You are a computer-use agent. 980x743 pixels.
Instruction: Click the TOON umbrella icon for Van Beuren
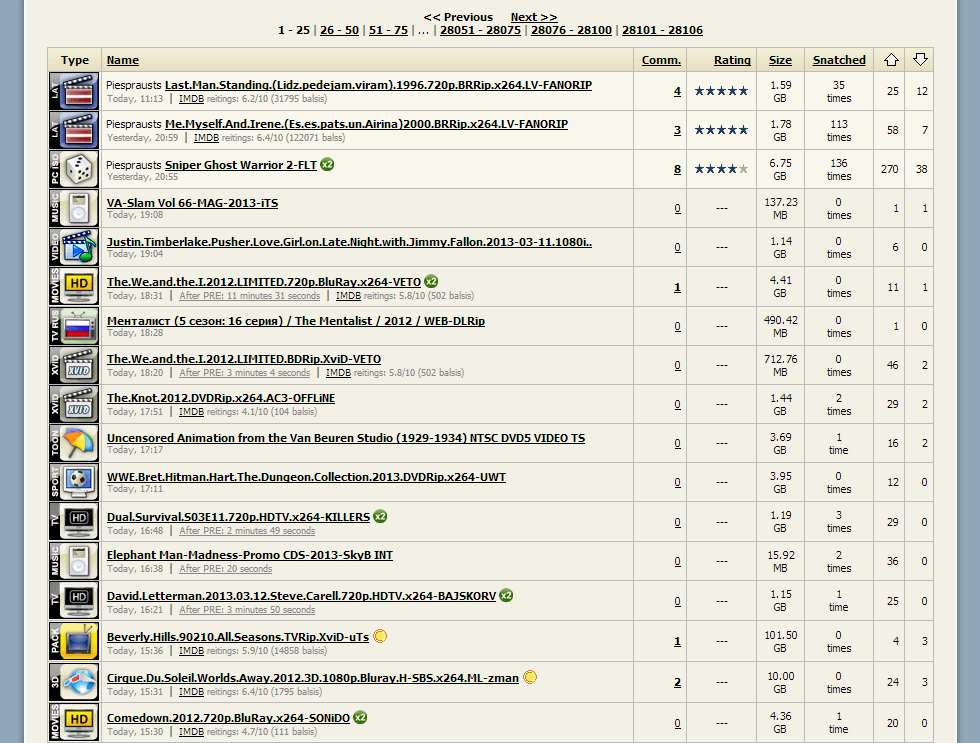coord(74,443)
